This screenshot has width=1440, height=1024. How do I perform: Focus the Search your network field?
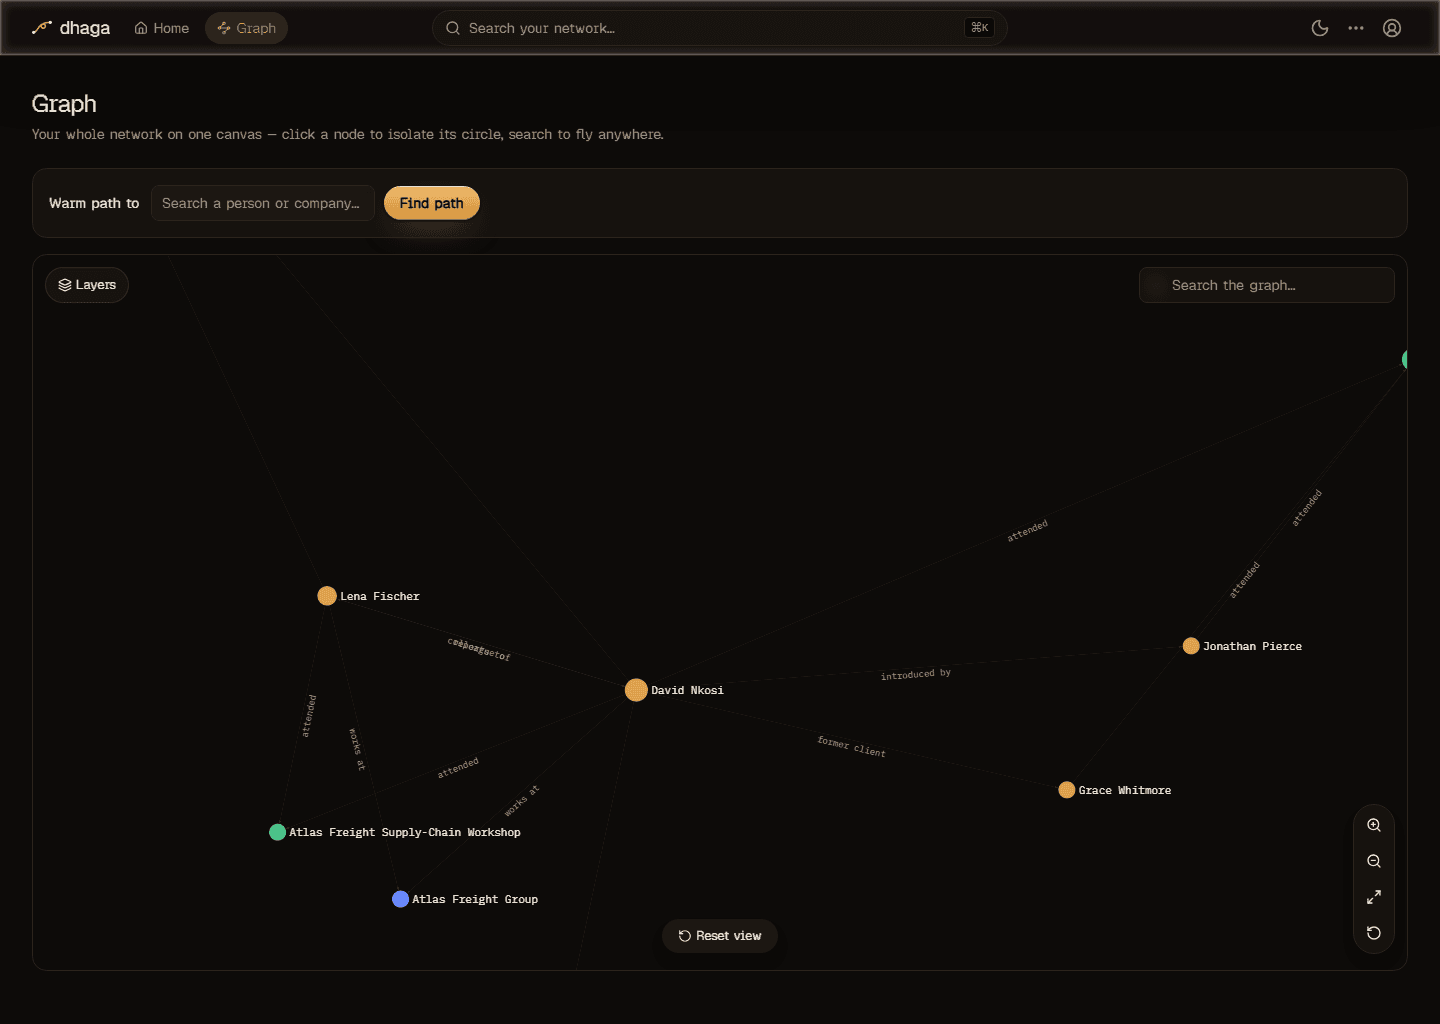[720, 28]
